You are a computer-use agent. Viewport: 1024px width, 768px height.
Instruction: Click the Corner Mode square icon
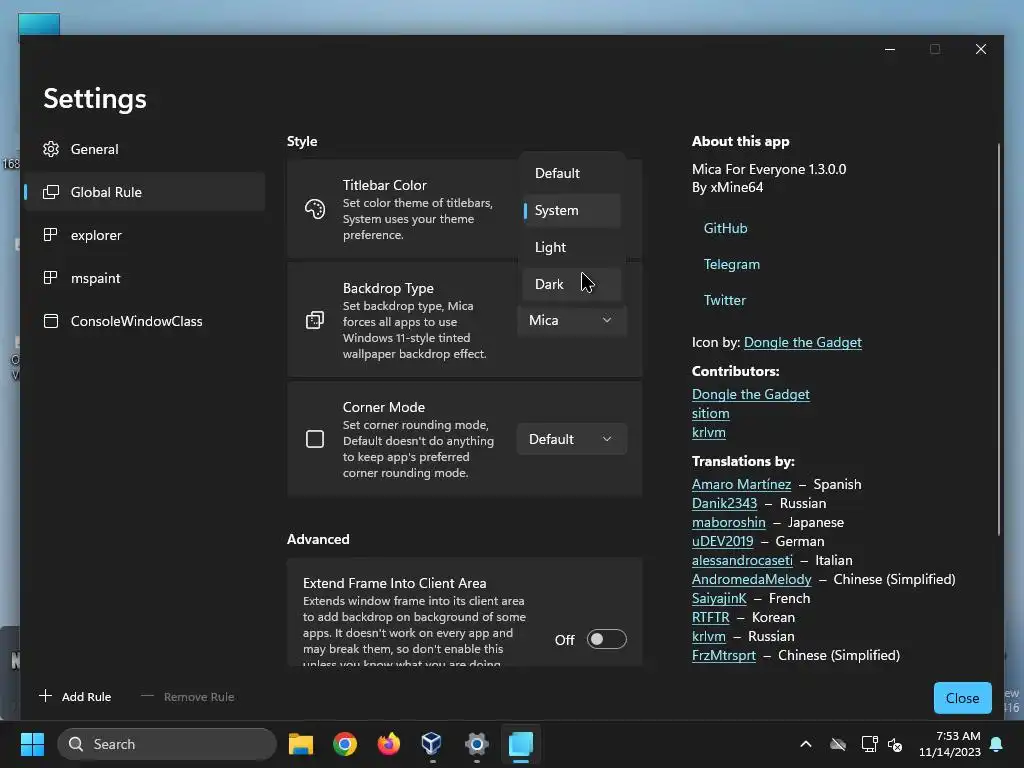point(315,439)
